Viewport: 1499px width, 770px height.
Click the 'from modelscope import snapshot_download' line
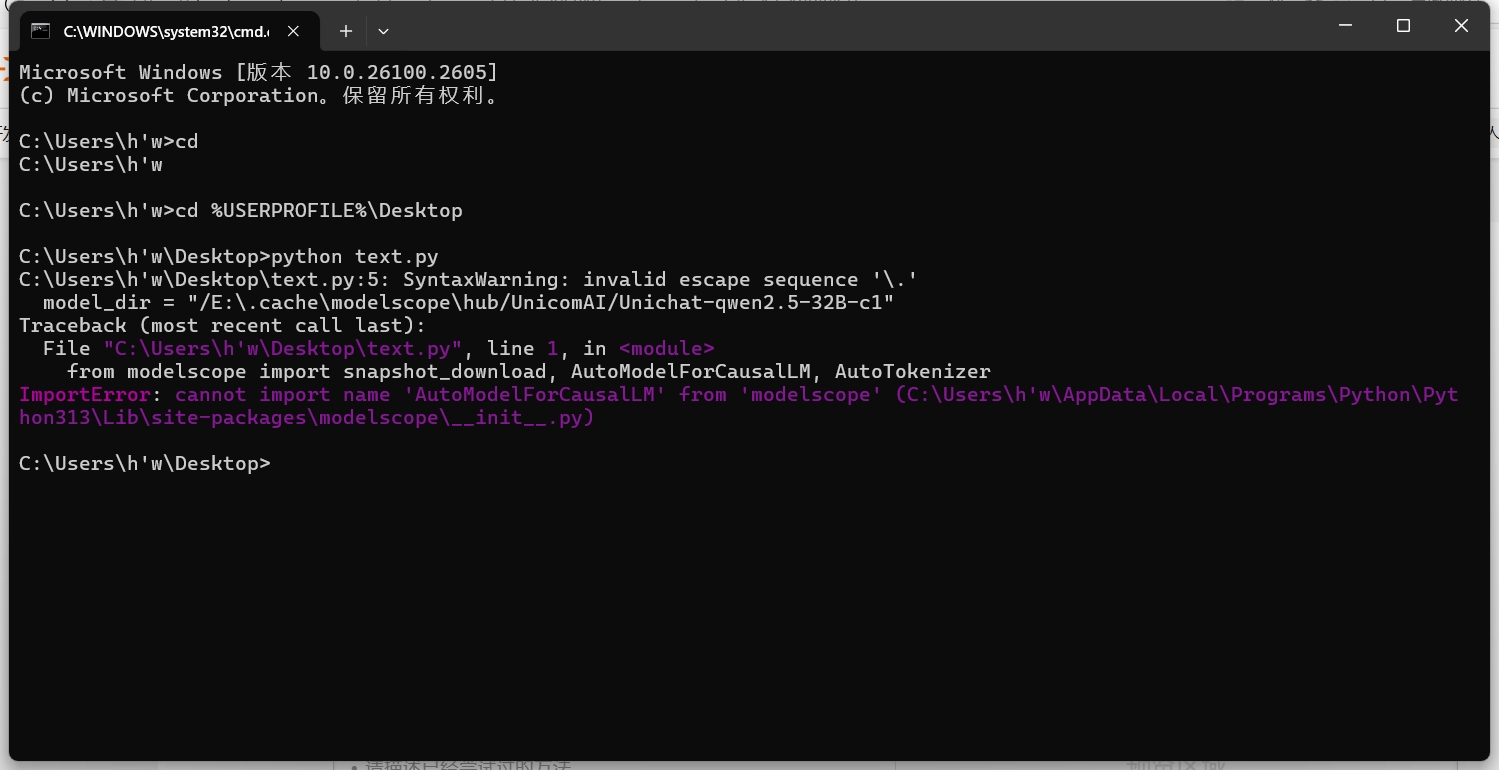point(529,371)
